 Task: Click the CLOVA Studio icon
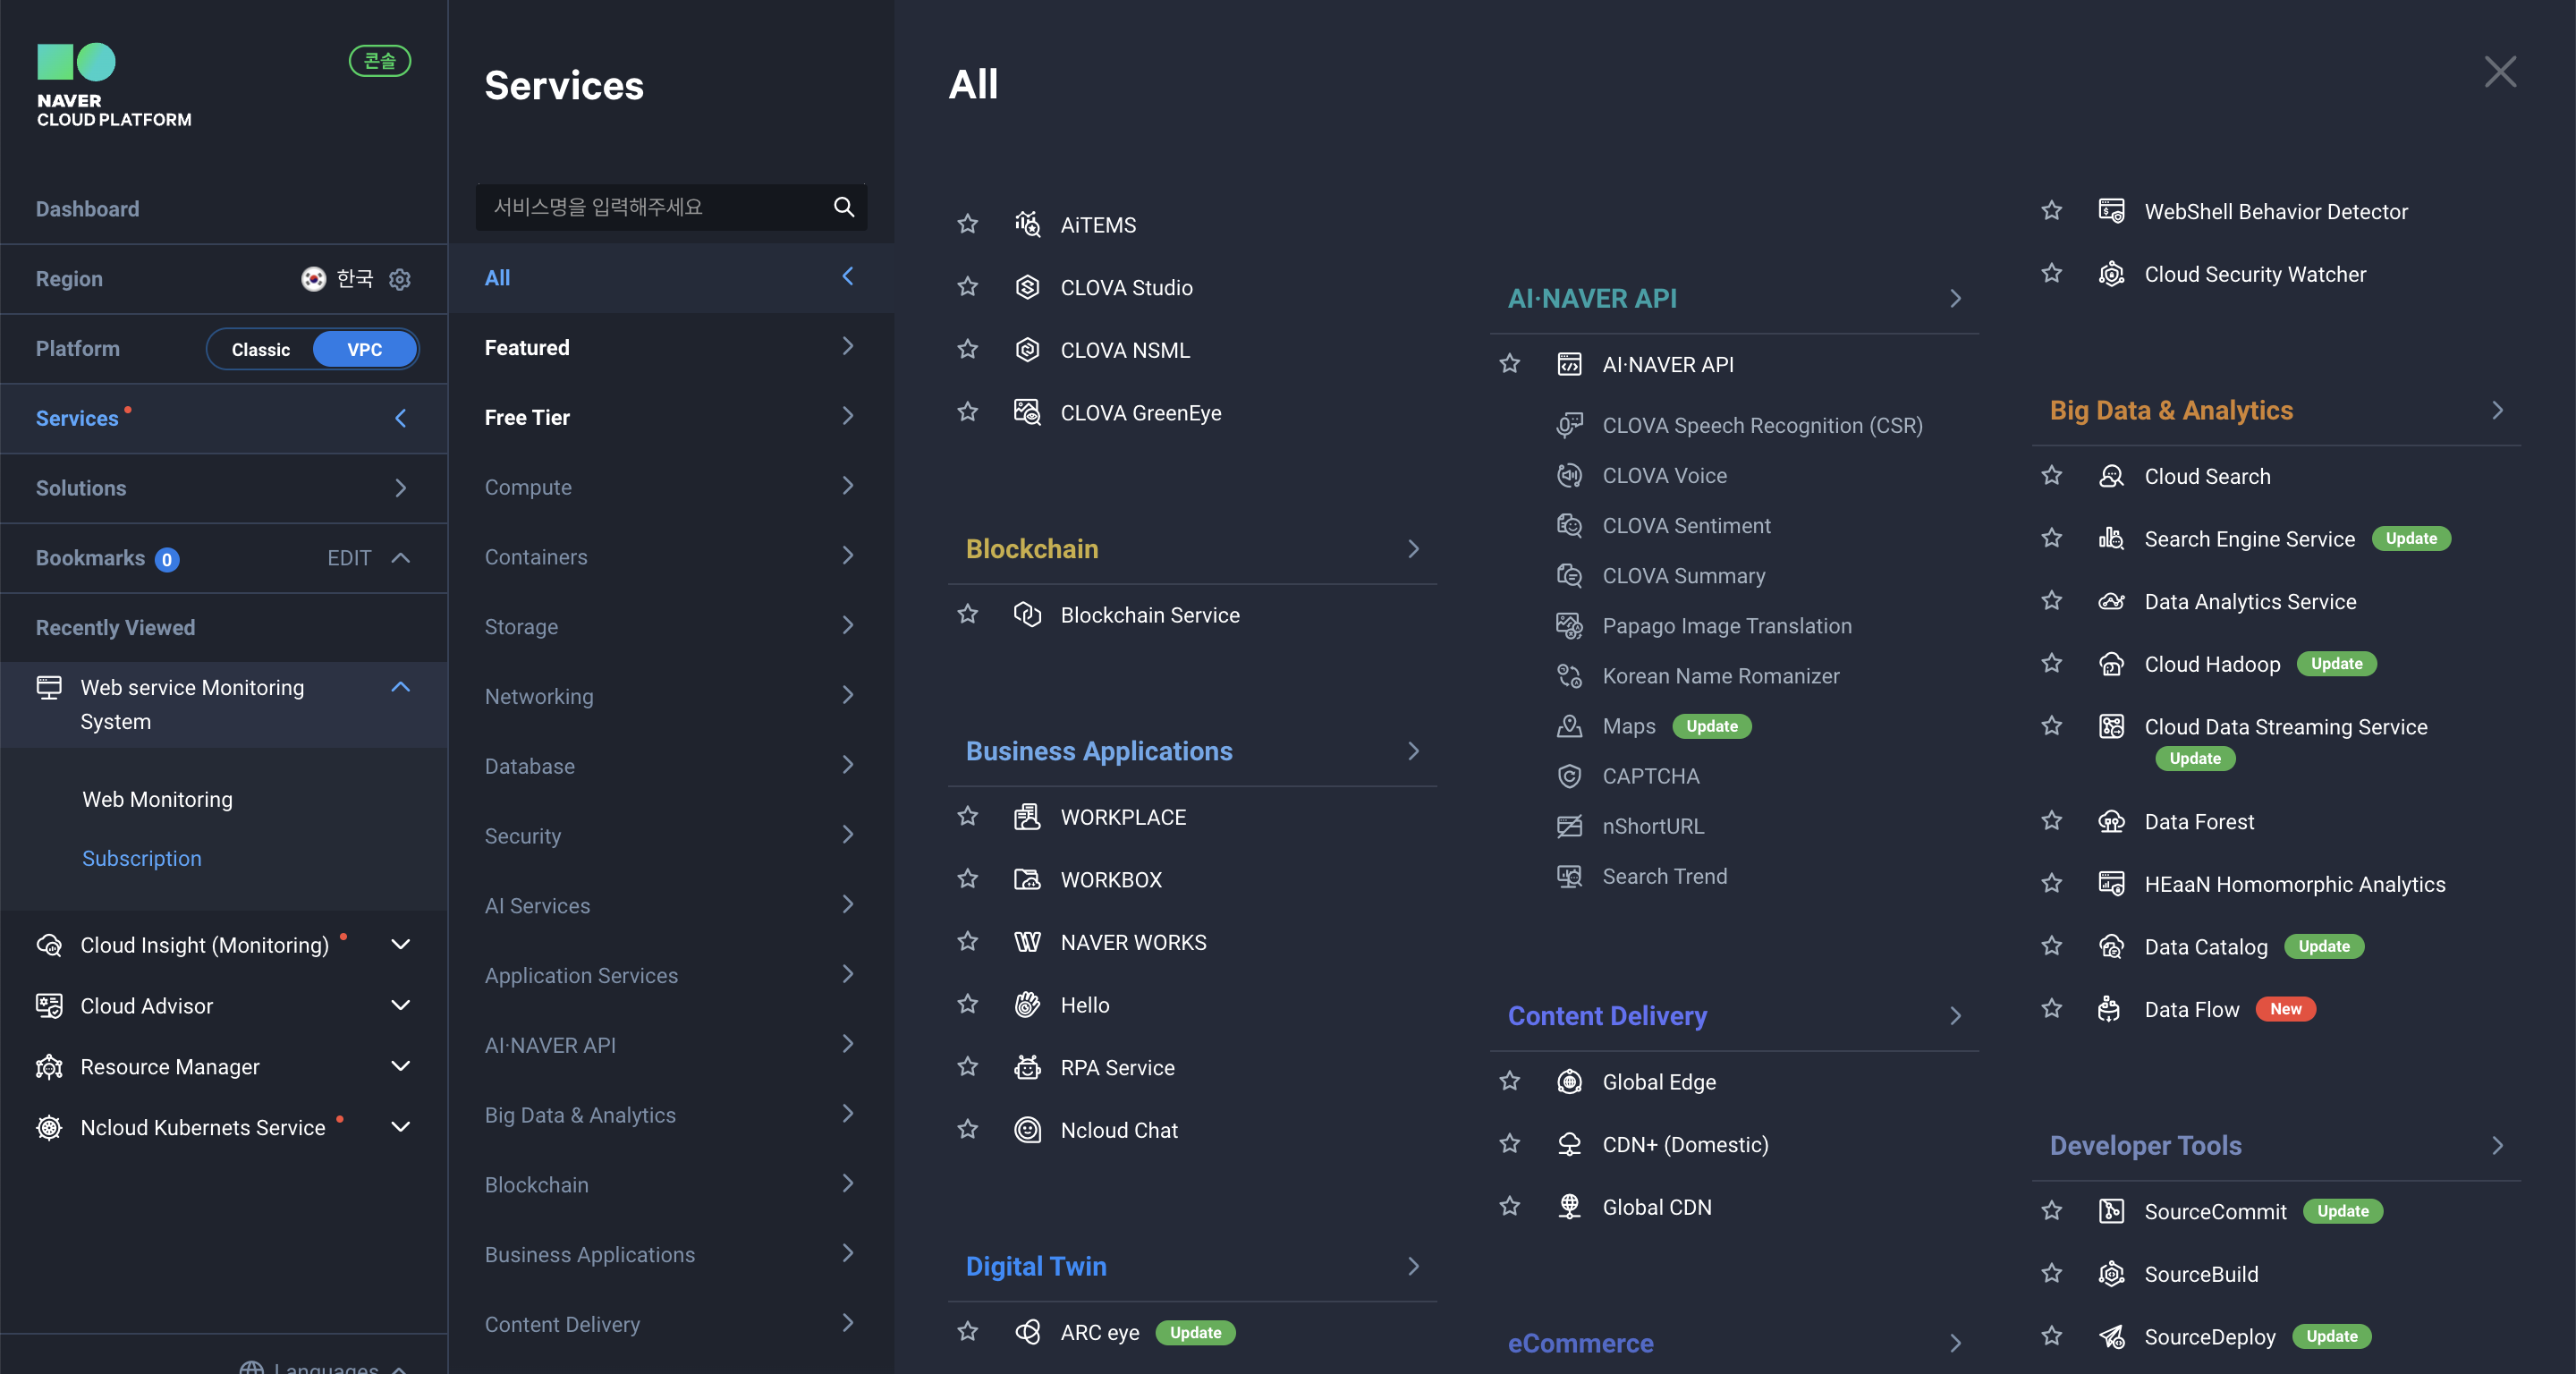tap(1027, 287)
